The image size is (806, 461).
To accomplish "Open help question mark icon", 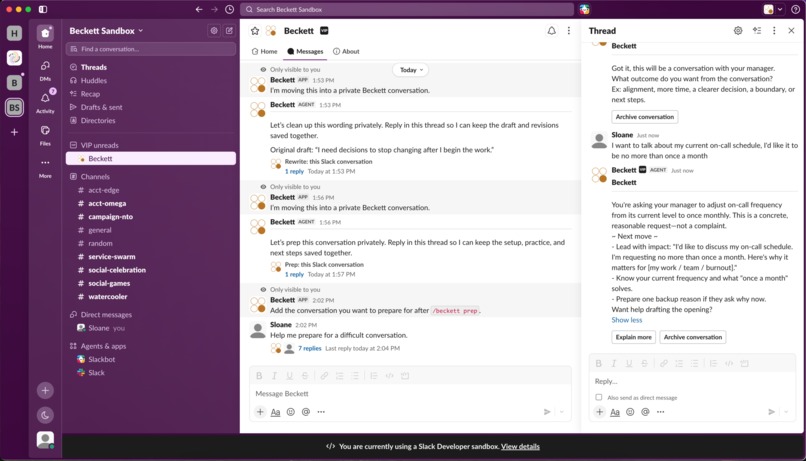I will click(x=795, y=9).
